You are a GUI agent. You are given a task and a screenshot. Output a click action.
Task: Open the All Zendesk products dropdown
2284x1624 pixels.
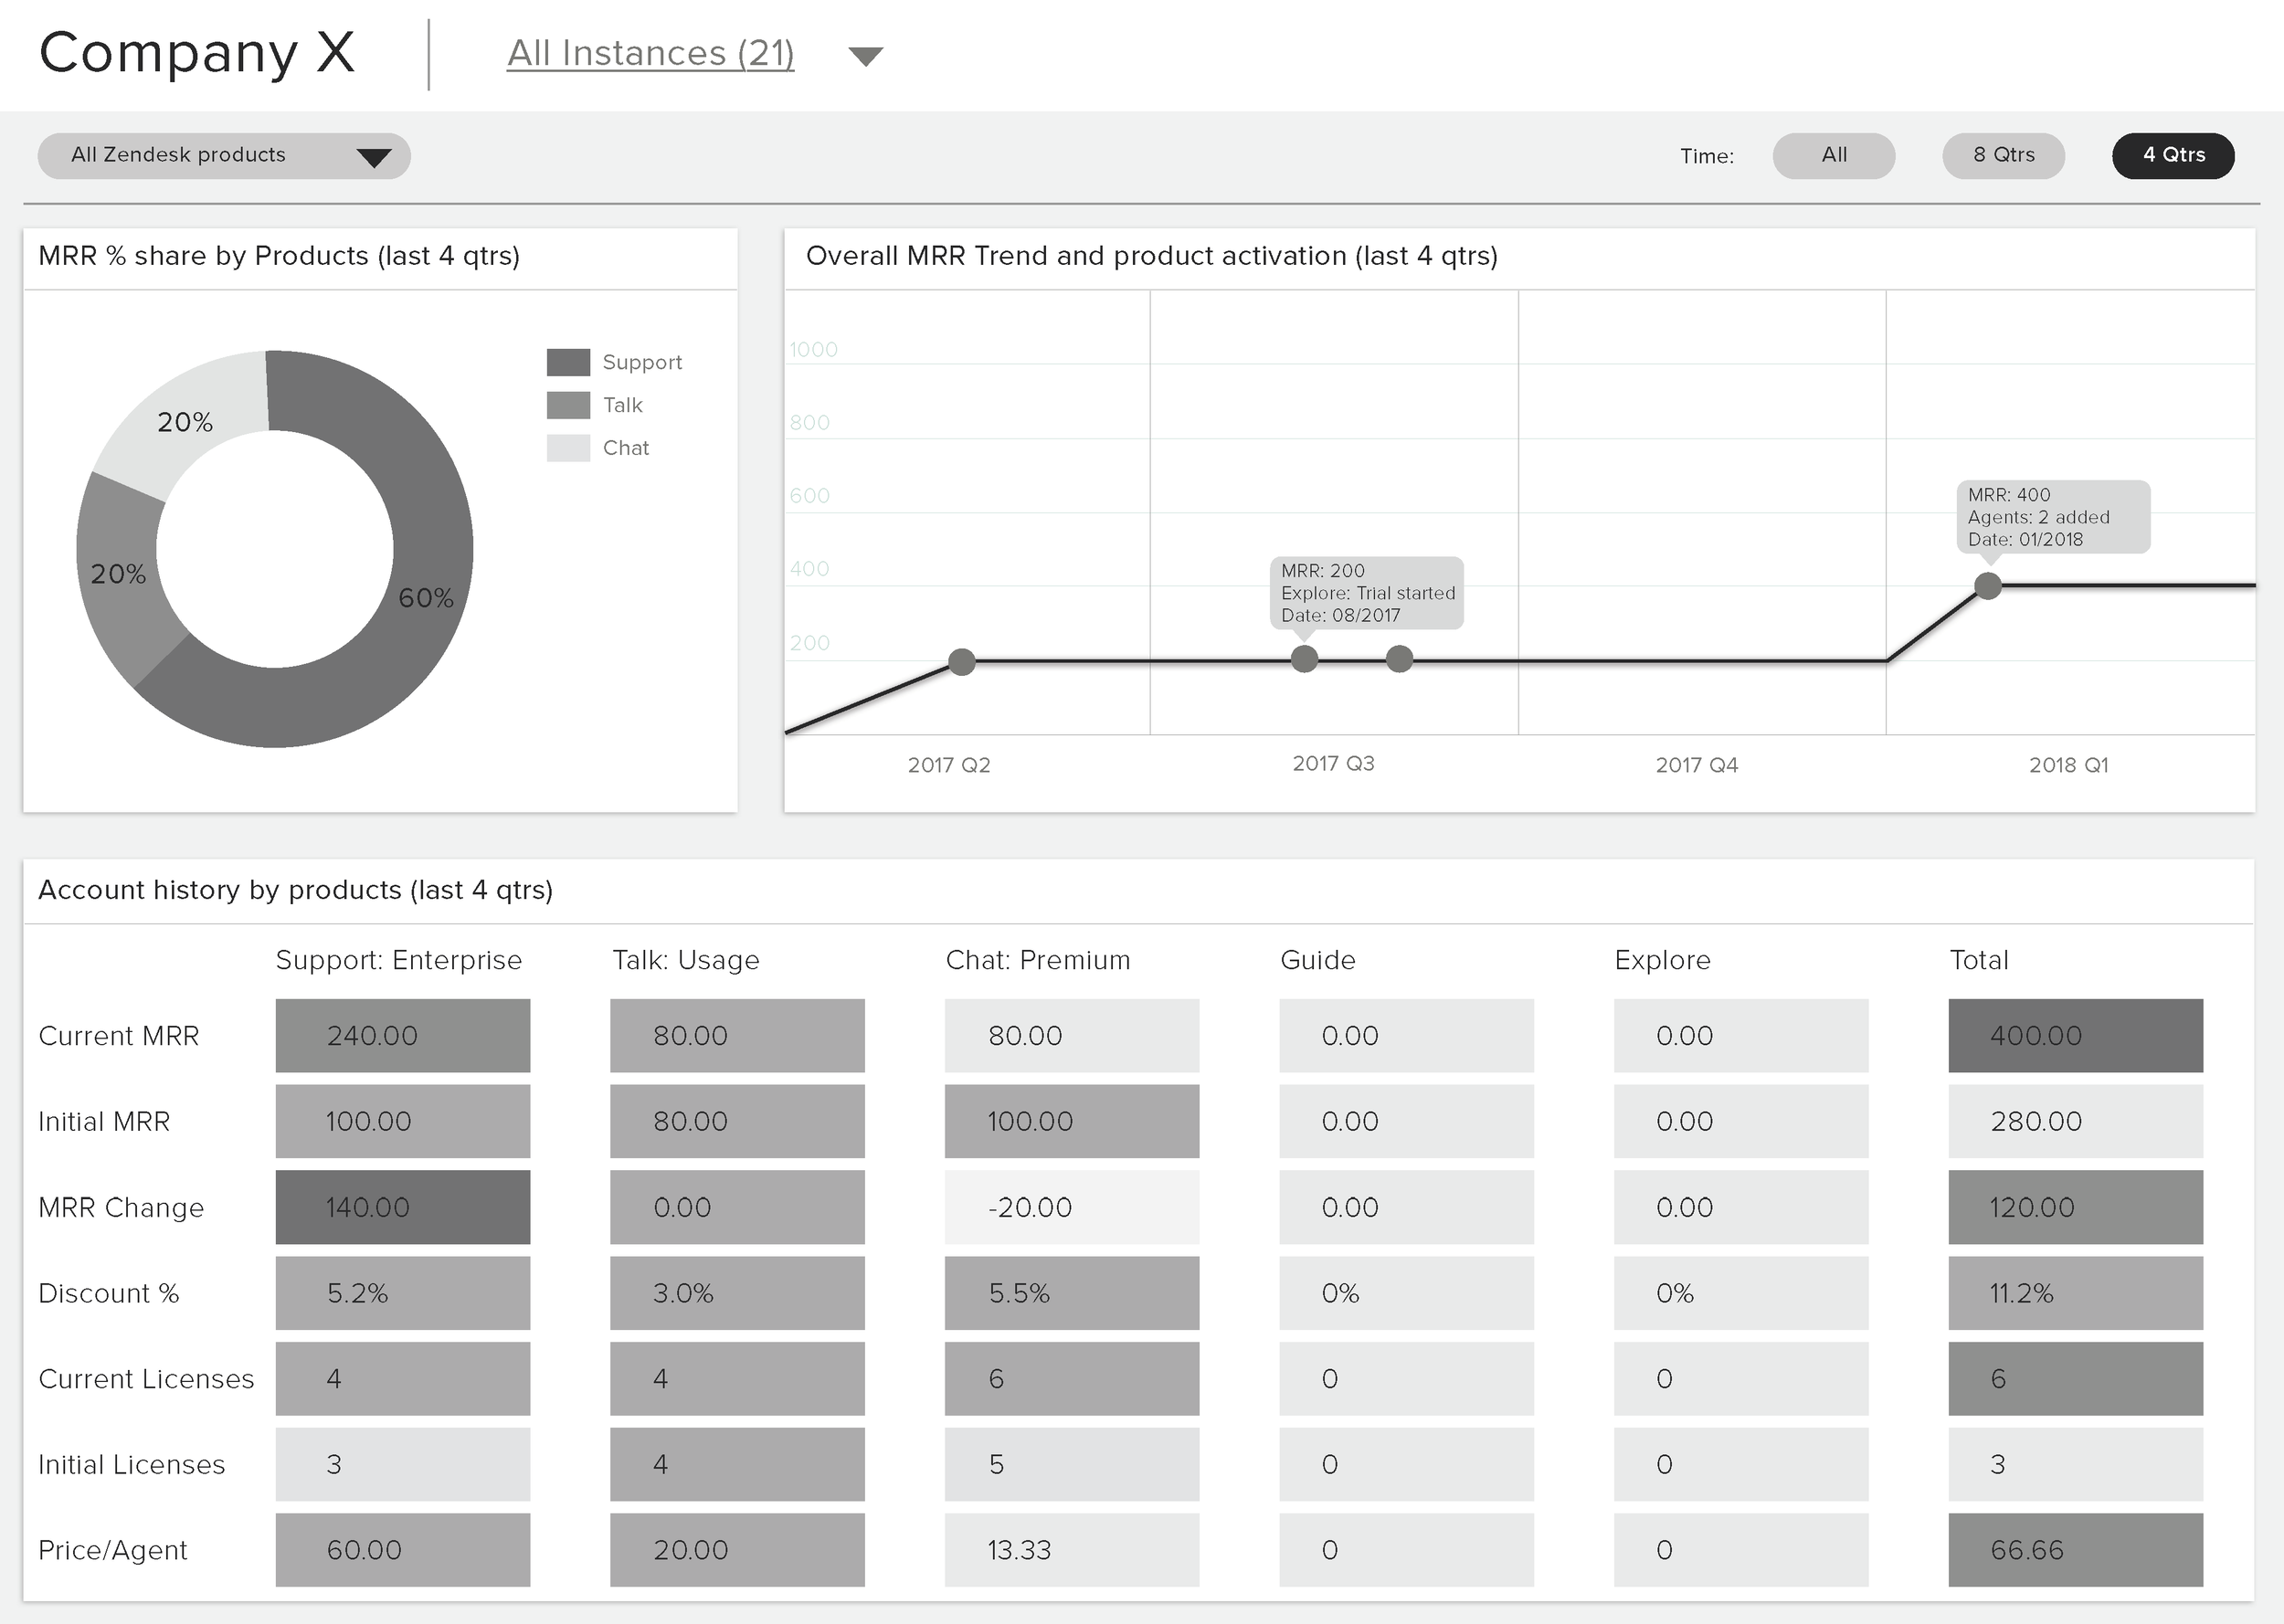click(180, 155)
